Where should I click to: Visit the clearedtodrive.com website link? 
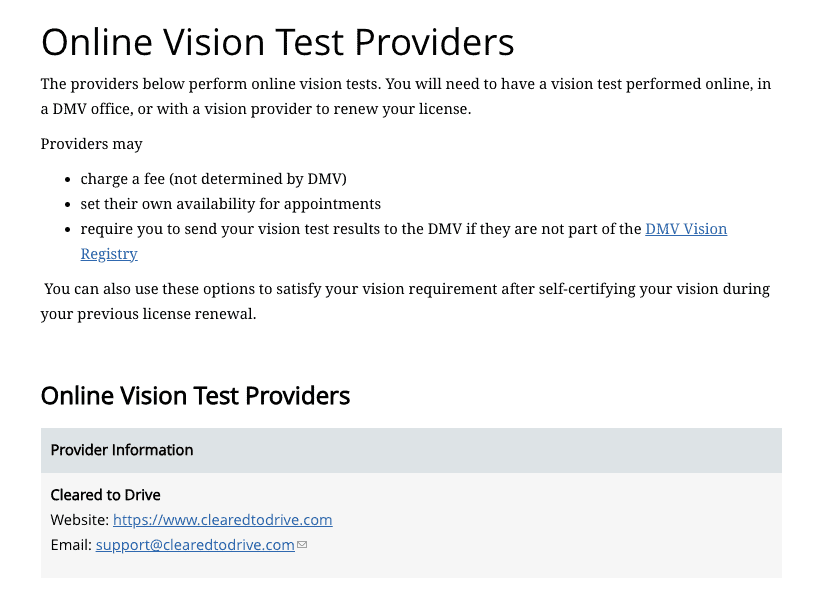tap(223, 520)
